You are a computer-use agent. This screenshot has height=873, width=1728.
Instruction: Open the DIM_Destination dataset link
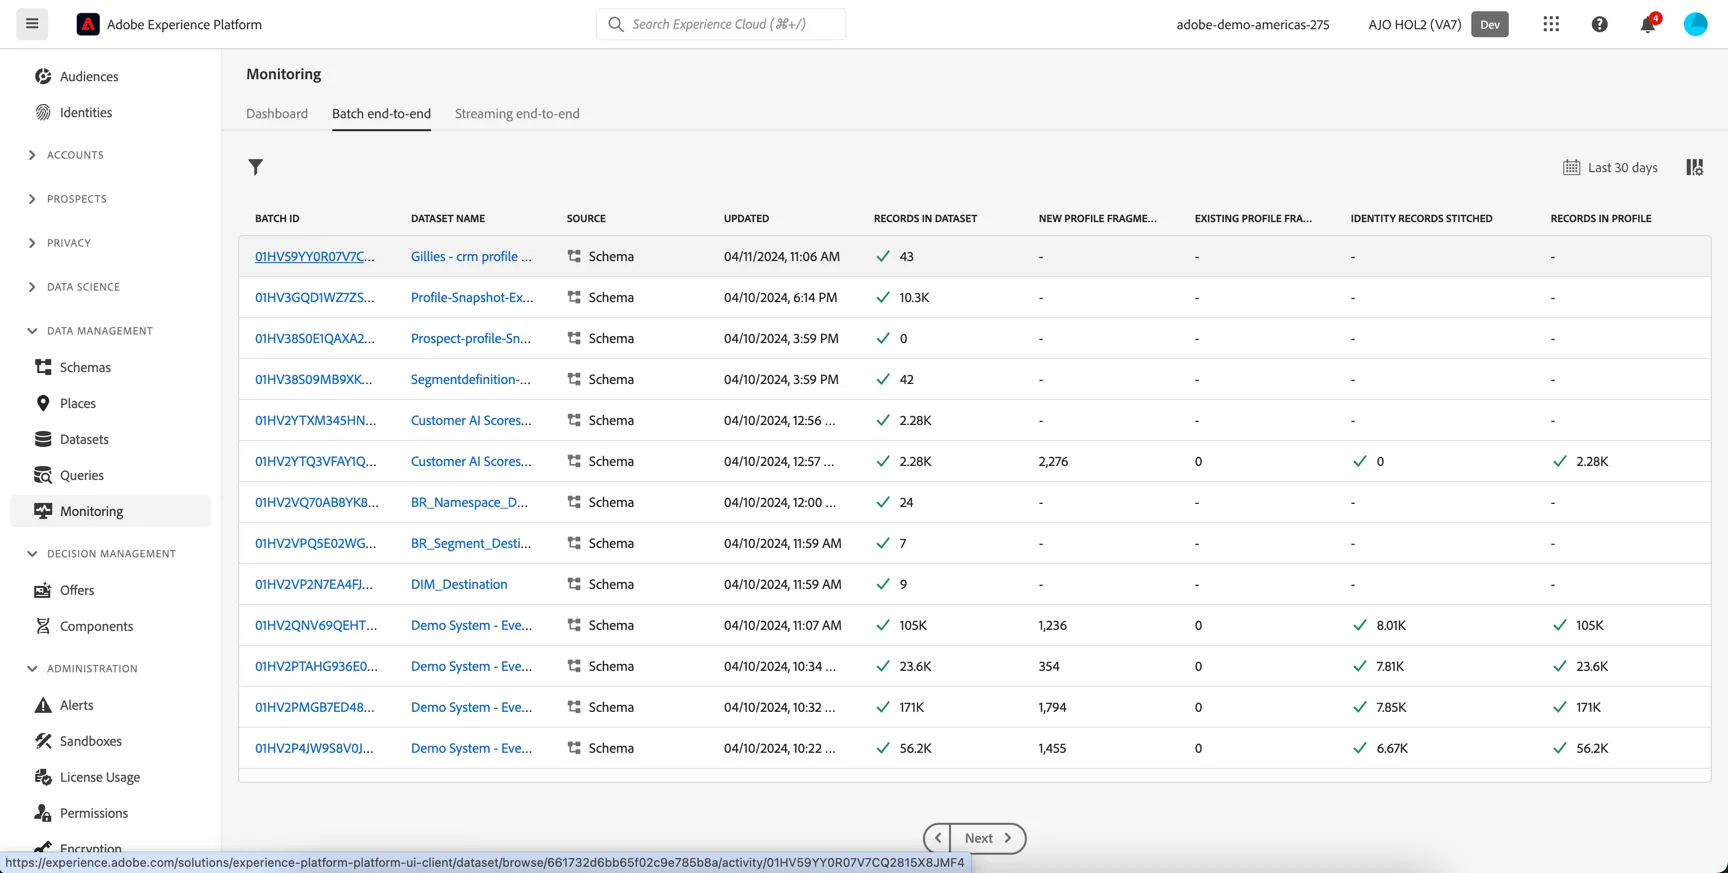(459, 584)
